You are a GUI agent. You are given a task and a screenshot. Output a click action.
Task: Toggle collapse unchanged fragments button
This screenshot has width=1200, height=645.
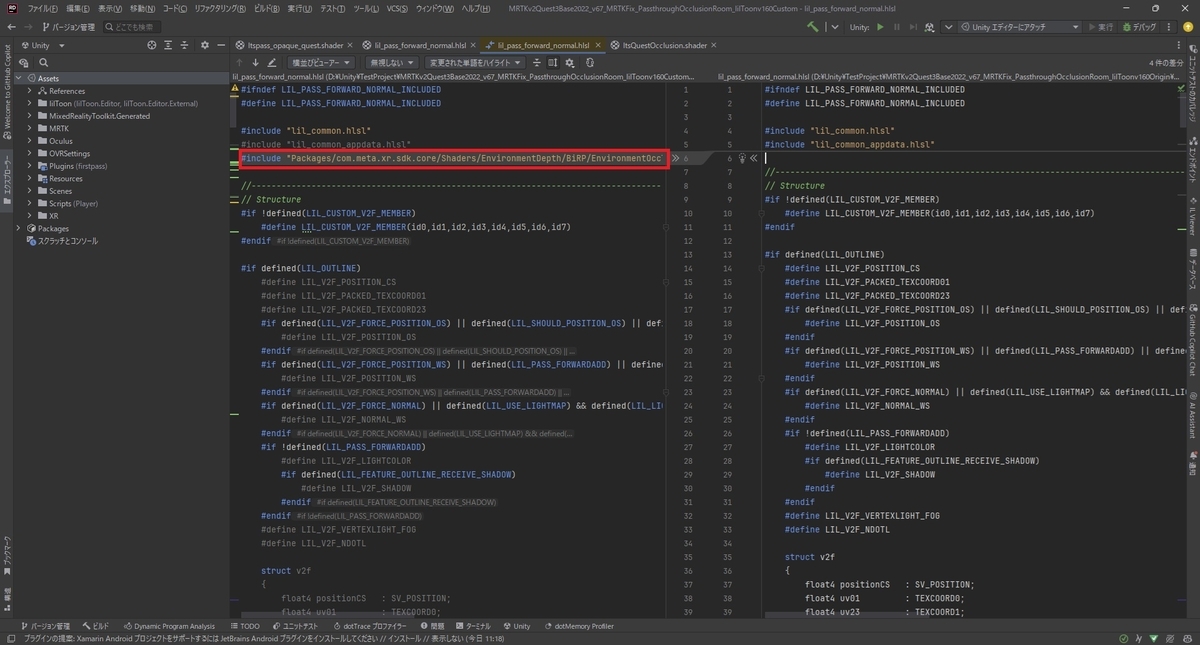[537, 62]
